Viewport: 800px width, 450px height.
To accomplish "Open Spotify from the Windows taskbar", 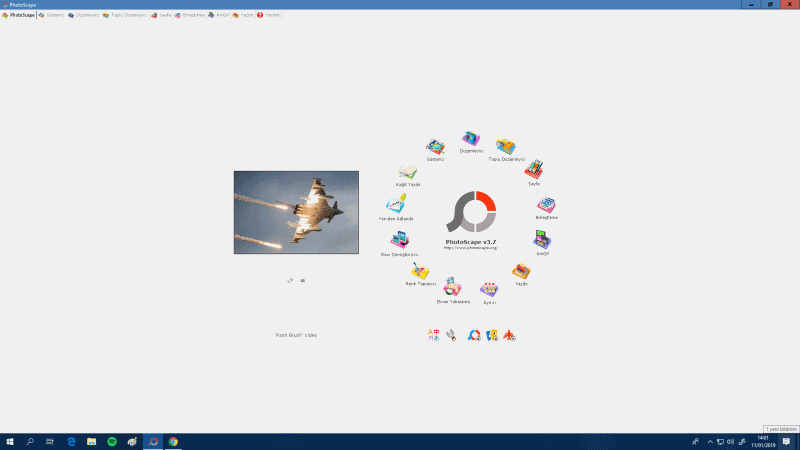I will pos(111,441).
